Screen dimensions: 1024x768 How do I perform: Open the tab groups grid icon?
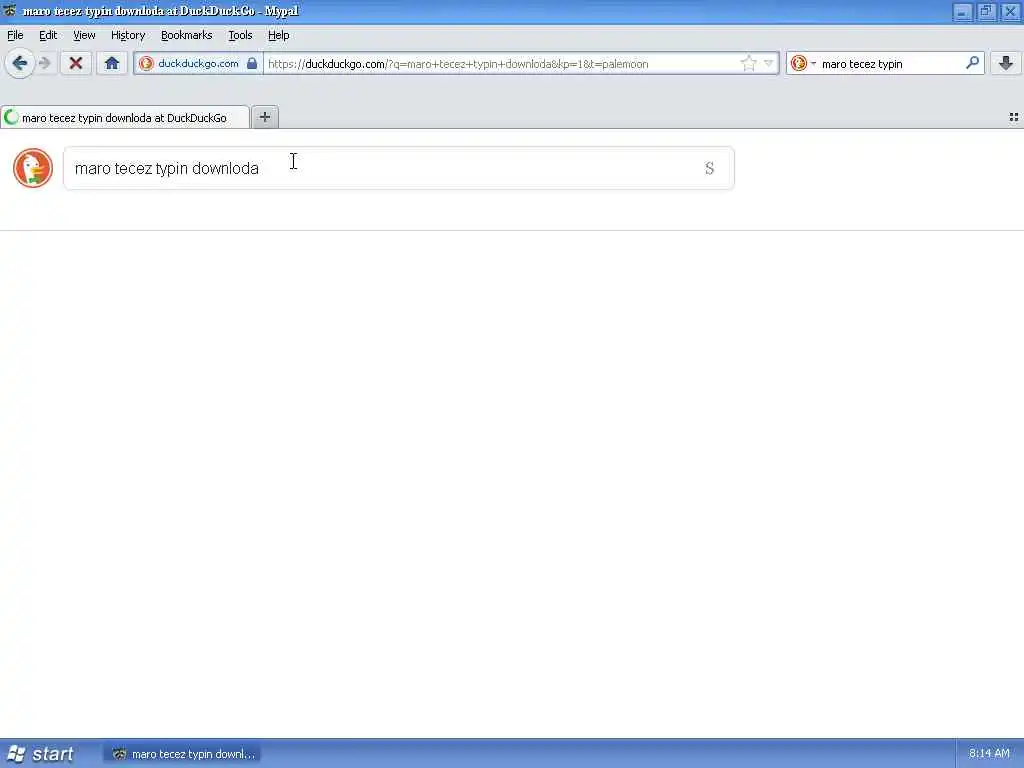tap(1014, 118)
